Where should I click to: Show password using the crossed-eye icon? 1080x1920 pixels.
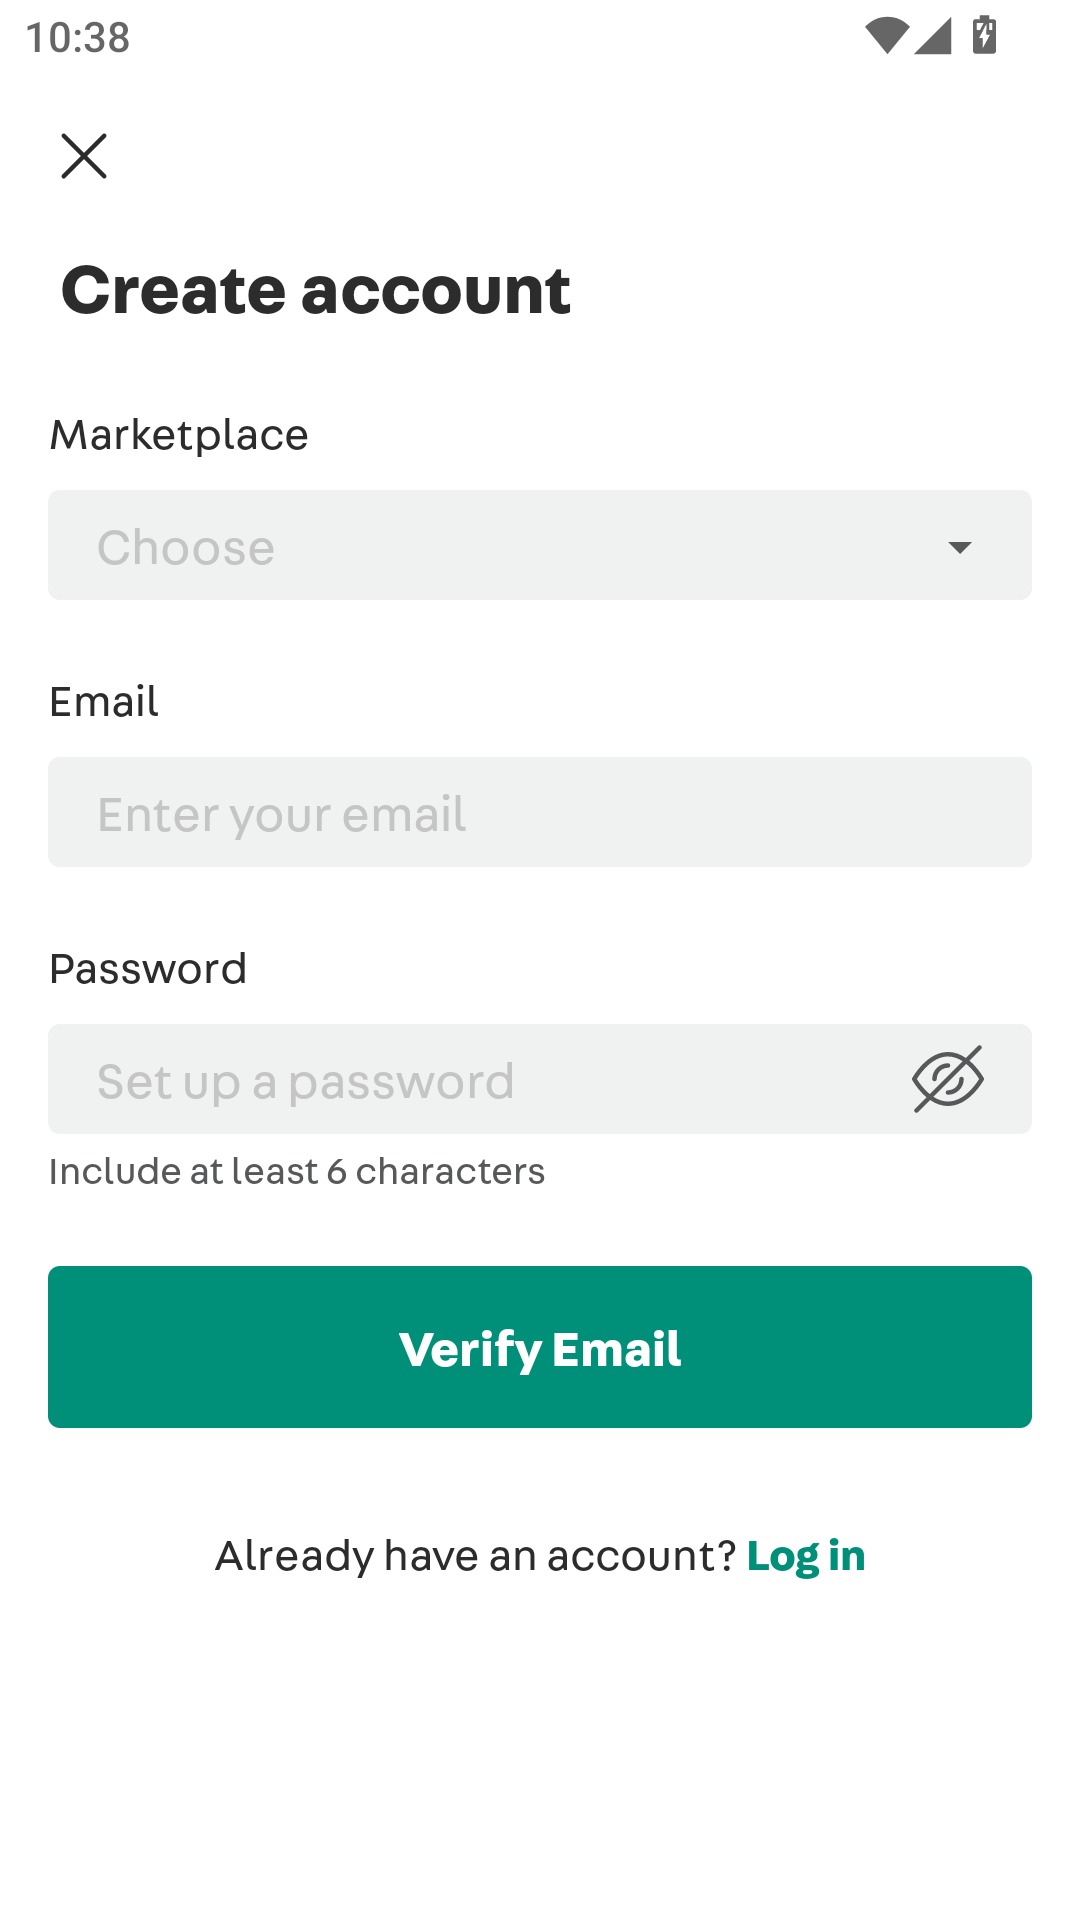[947, 1079]
